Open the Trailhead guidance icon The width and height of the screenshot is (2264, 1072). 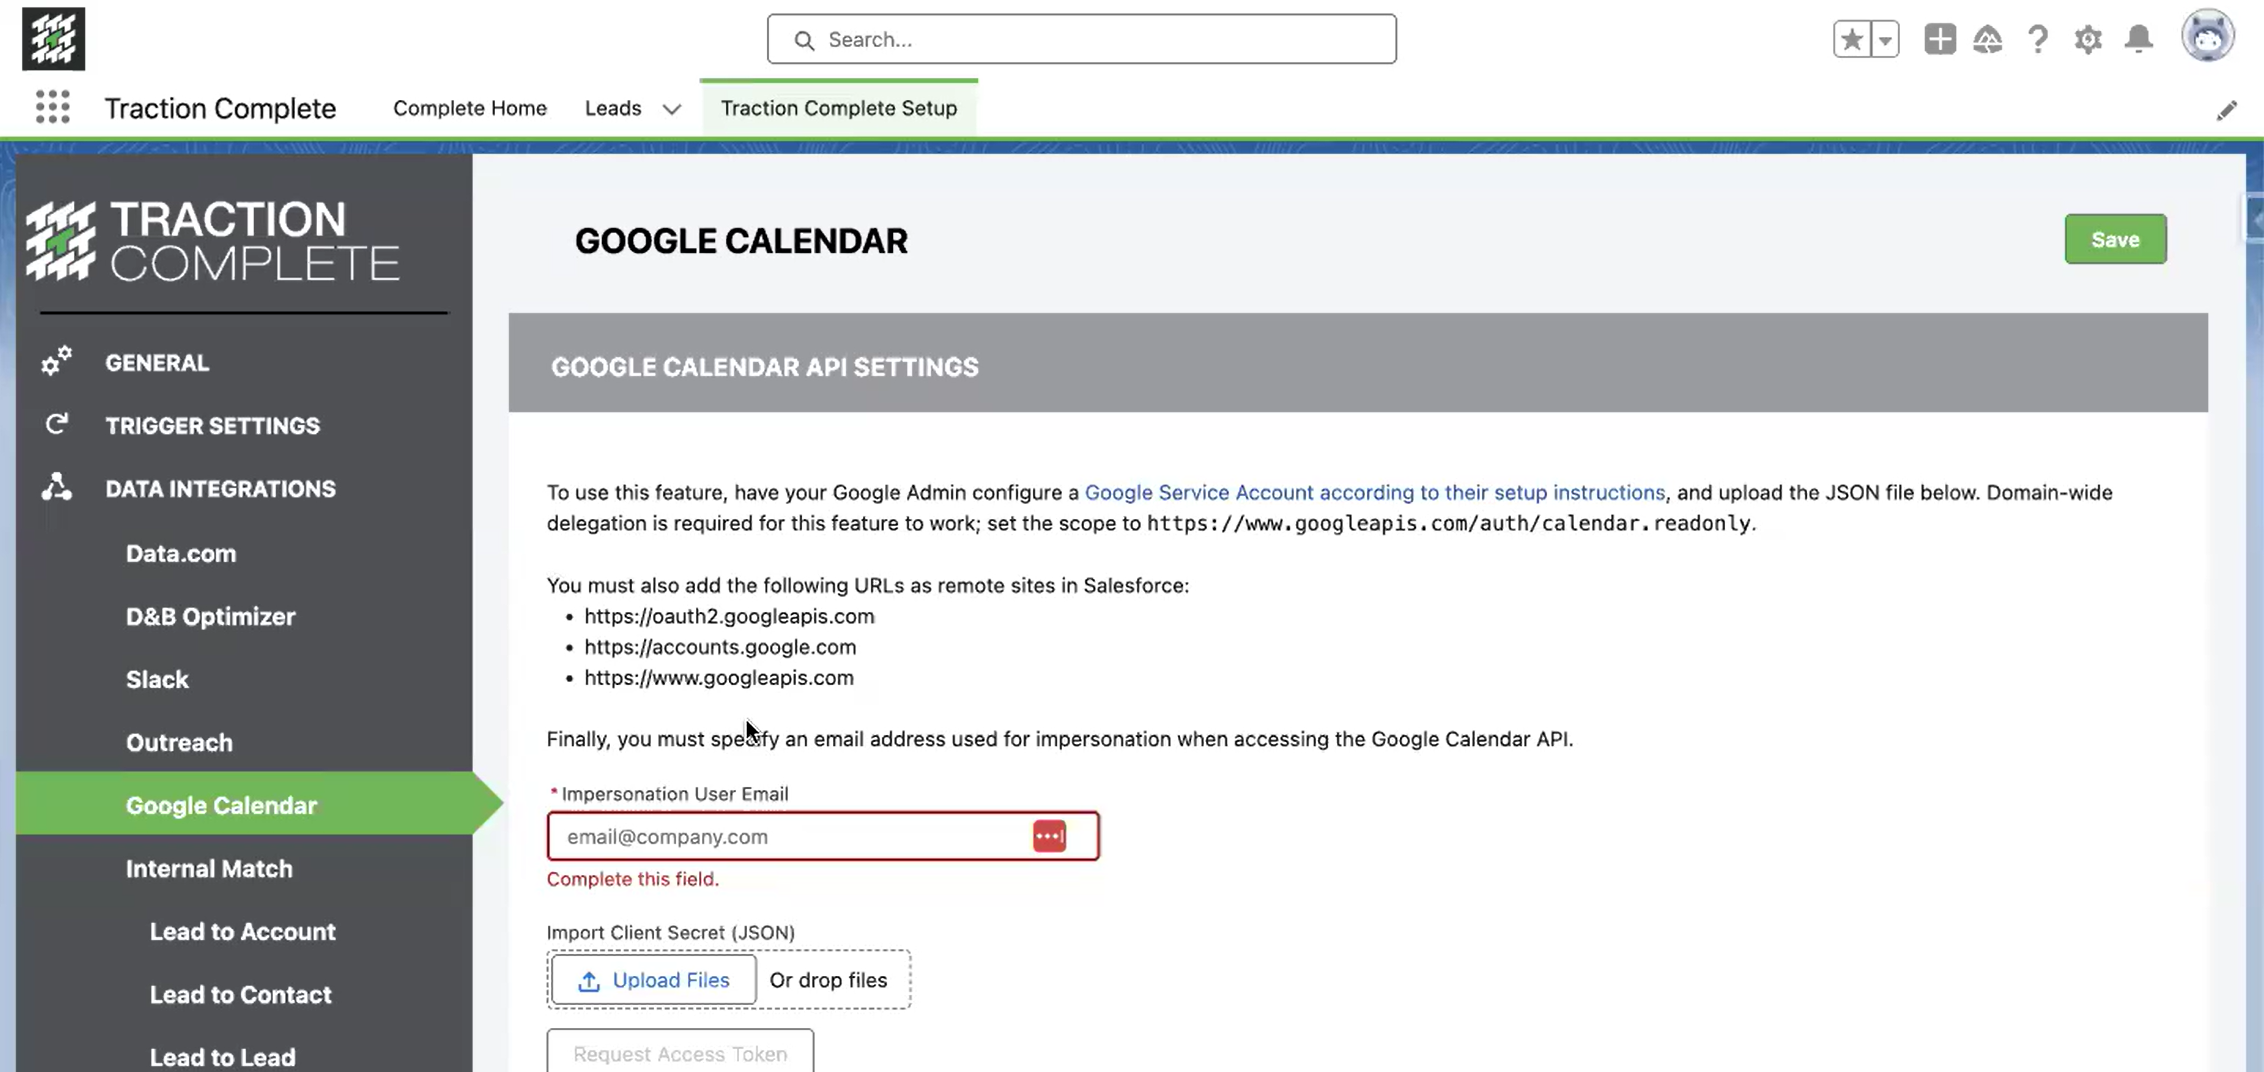click(1988, 39)
